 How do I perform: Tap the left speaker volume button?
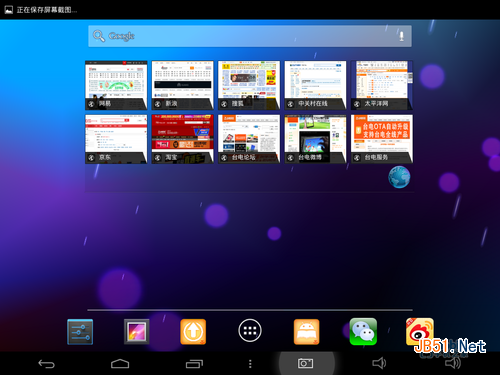point(379,363)
